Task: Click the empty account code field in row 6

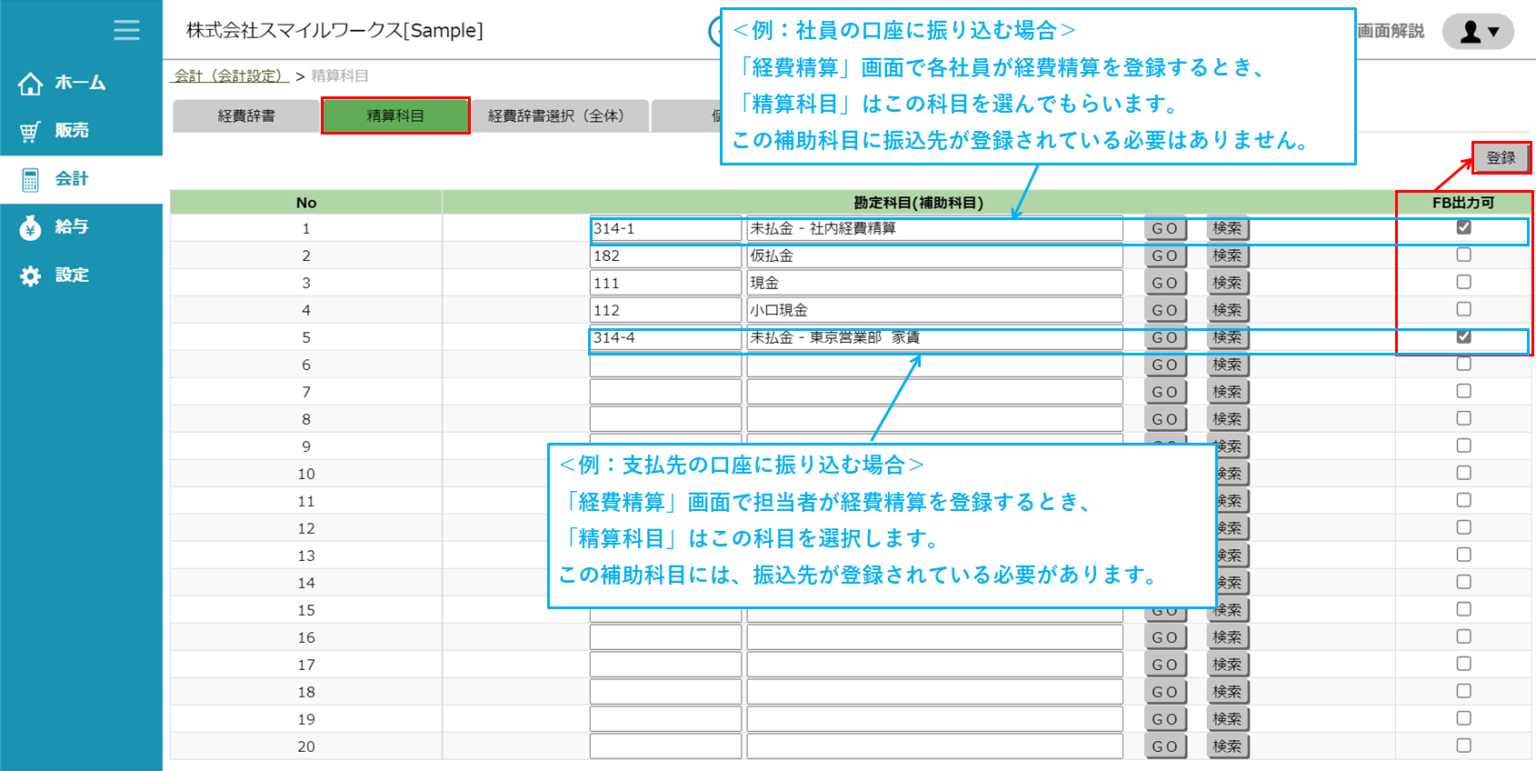Action: click(x=665, y=364)
